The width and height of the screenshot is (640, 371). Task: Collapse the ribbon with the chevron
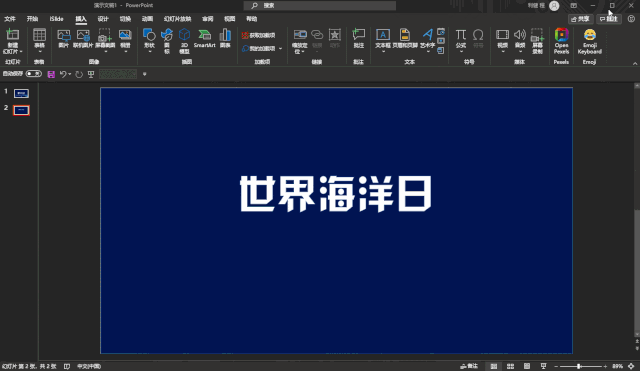(635, 64)
